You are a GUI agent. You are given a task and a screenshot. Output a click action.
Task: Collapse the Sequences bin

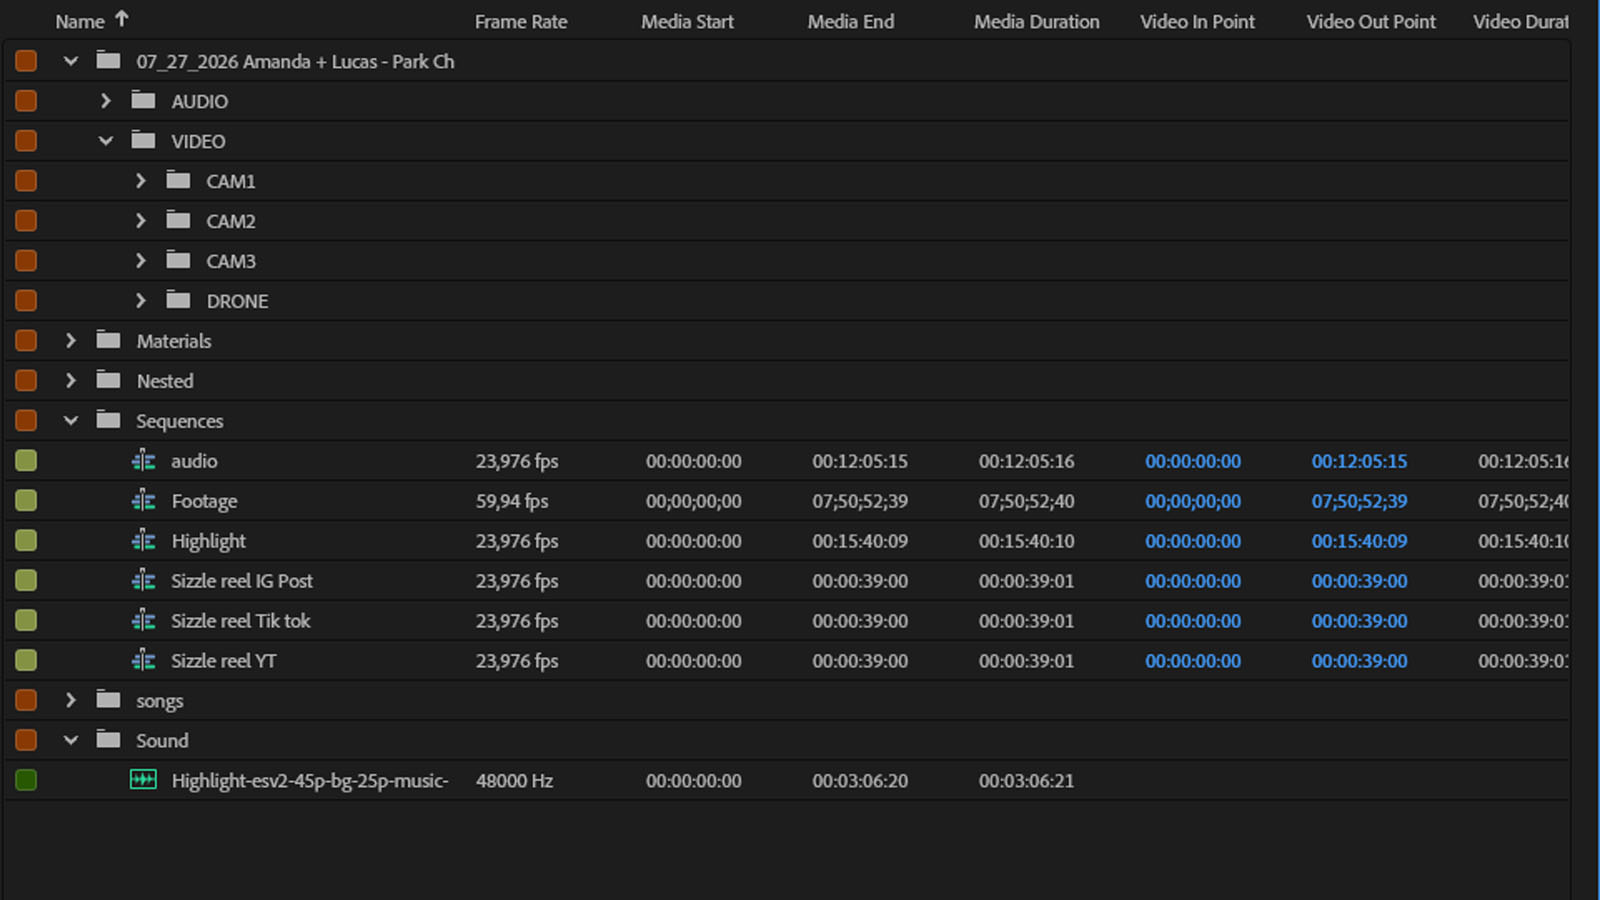(x=70, y=421)
